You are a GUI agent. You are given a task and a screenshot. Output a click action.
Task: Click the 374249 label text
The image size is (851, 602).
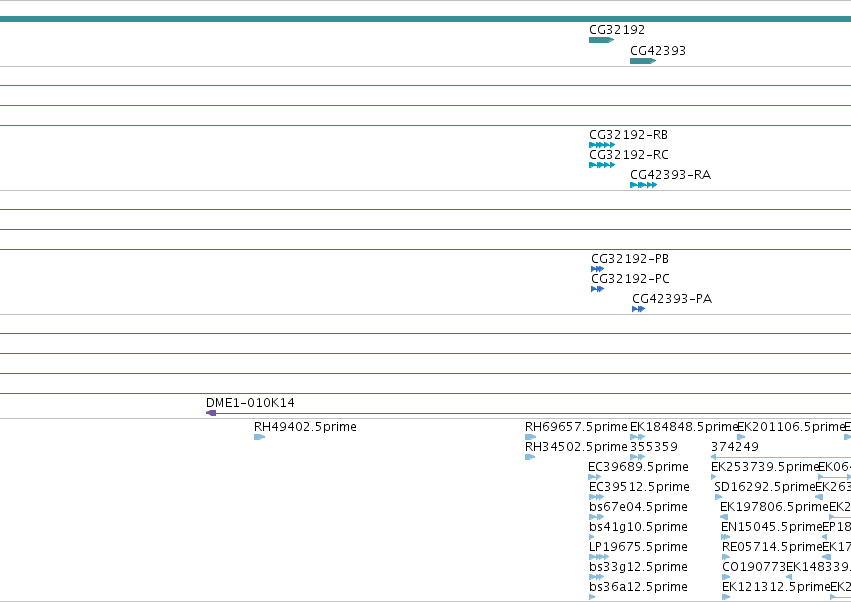click(735, 447)
